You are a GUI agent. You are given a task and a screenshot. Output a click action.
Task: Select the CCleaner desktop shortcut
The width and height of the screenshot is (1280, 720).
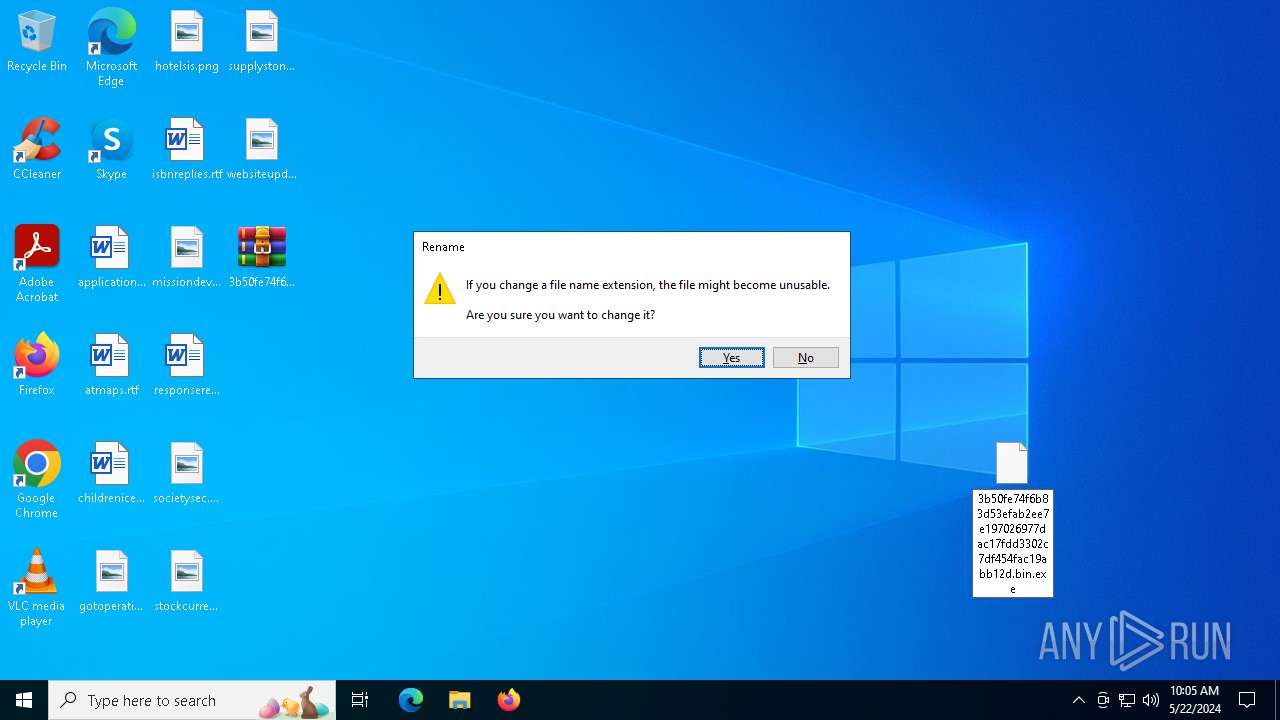[37, 150]
